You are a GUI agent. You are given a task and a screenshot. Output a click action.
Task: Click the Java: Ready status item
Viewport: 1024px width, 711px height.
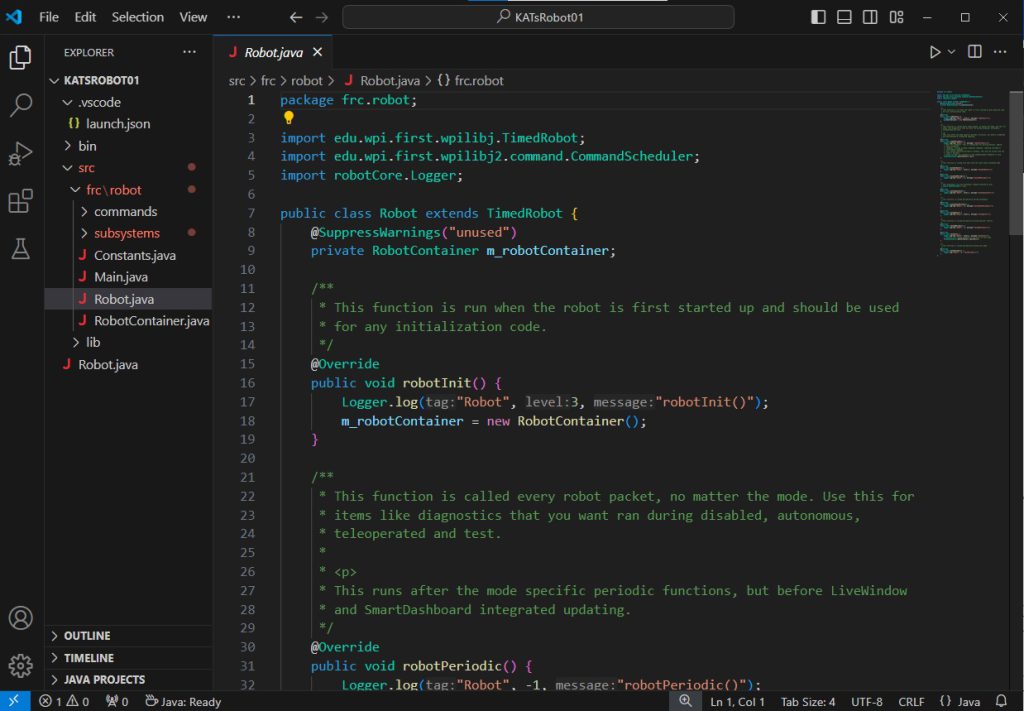[x=183, y=702]
